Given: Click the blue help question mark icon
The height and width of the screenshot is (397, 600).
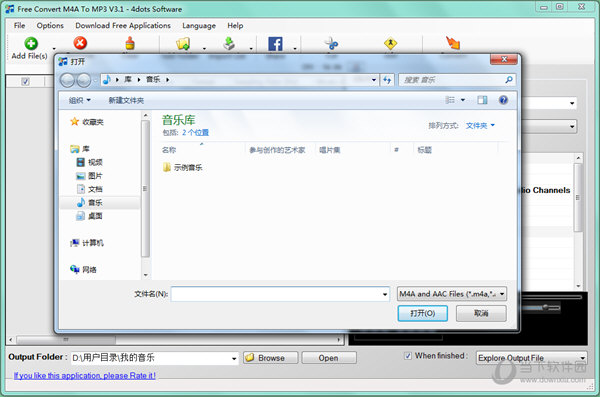Looking at the screenshot, I should coord(503,100).
